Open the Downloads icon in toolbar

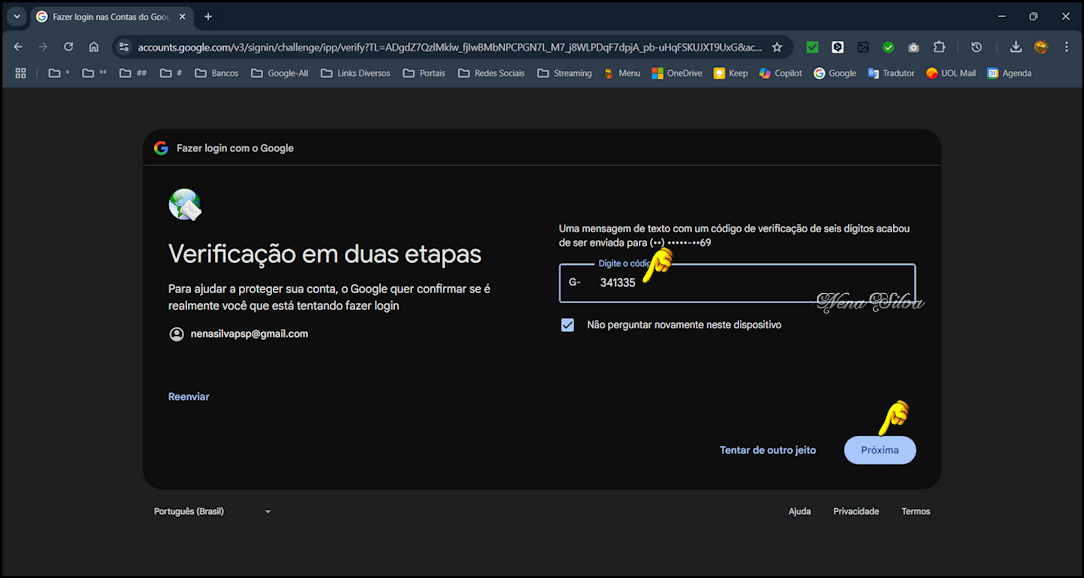[1016, 47]
